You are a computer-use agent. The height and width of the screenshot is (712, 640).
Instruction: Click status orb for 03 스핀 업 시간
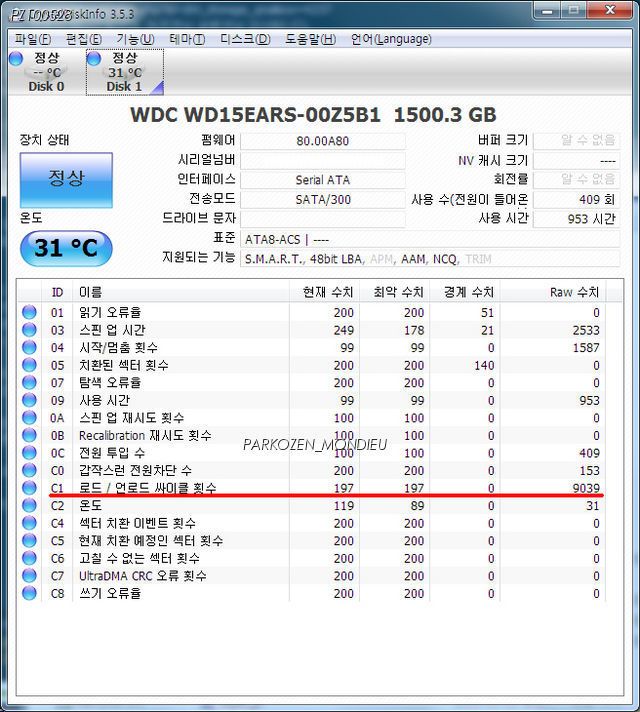click(x=29, y=330)
